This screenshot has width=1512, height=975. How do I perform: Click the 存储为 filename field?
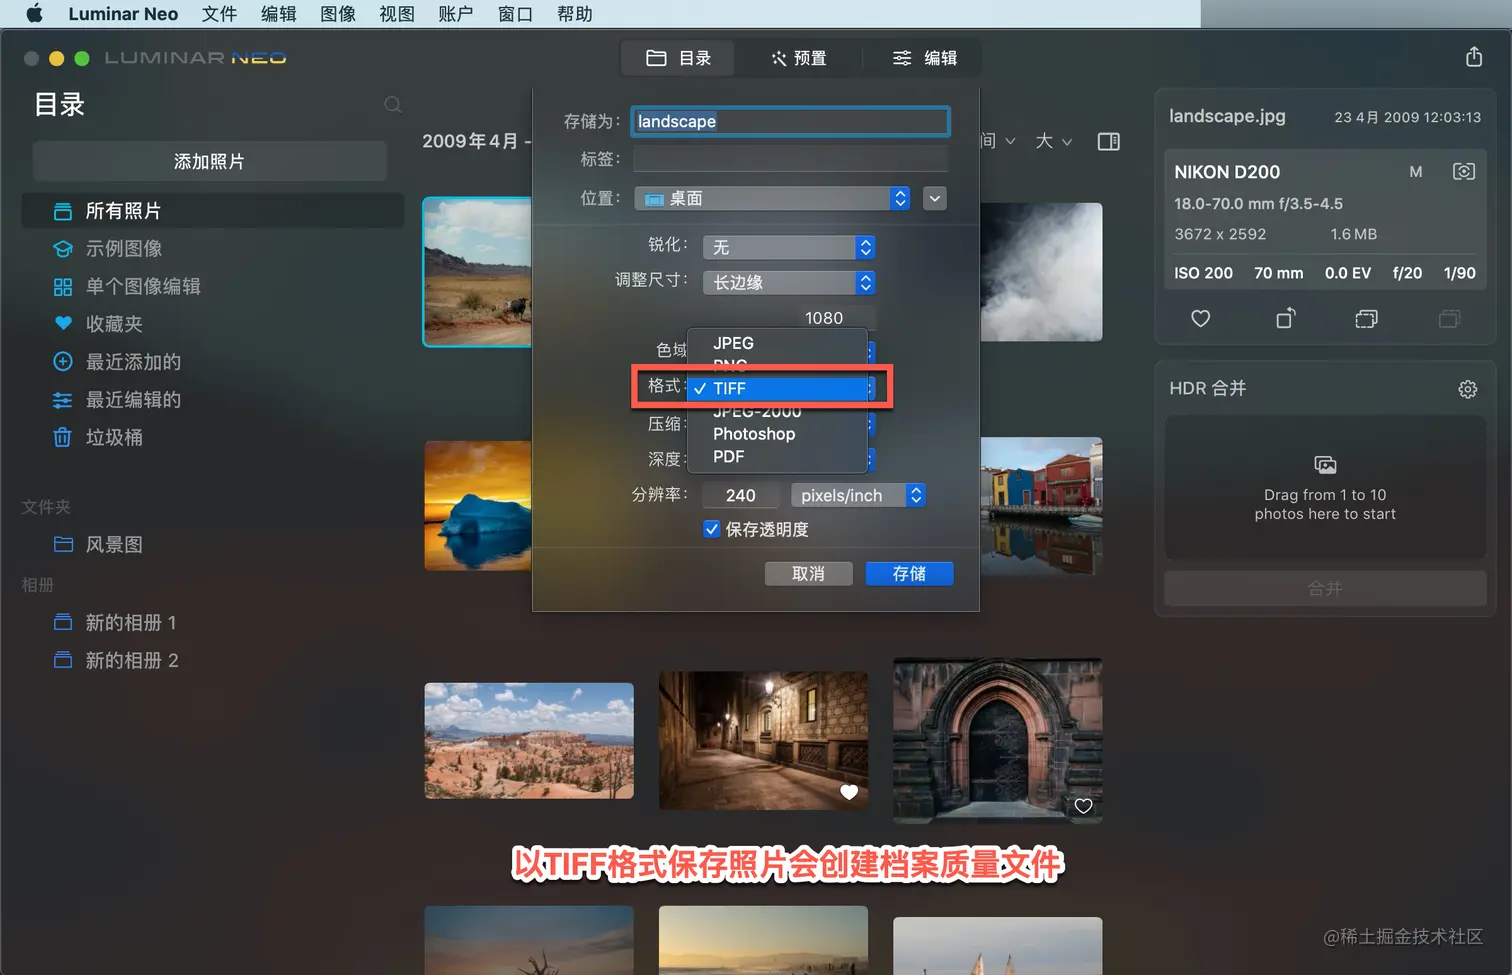(790, 121)
